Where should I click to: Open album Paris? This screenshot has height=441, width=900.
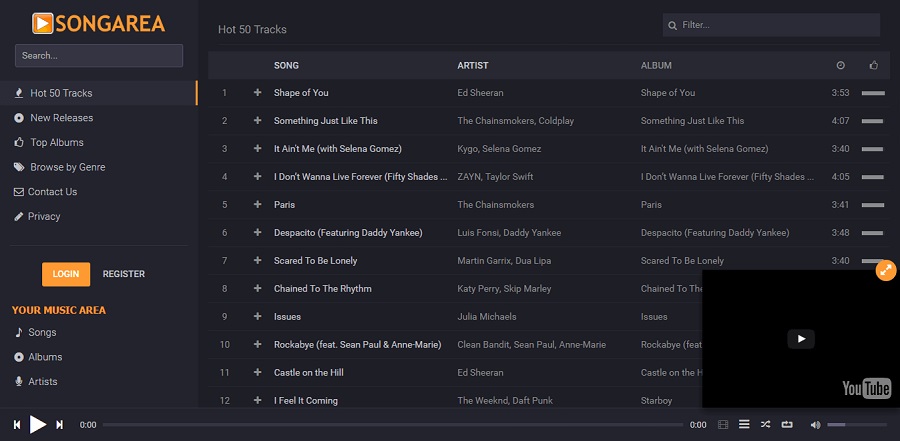pos(651,204)
